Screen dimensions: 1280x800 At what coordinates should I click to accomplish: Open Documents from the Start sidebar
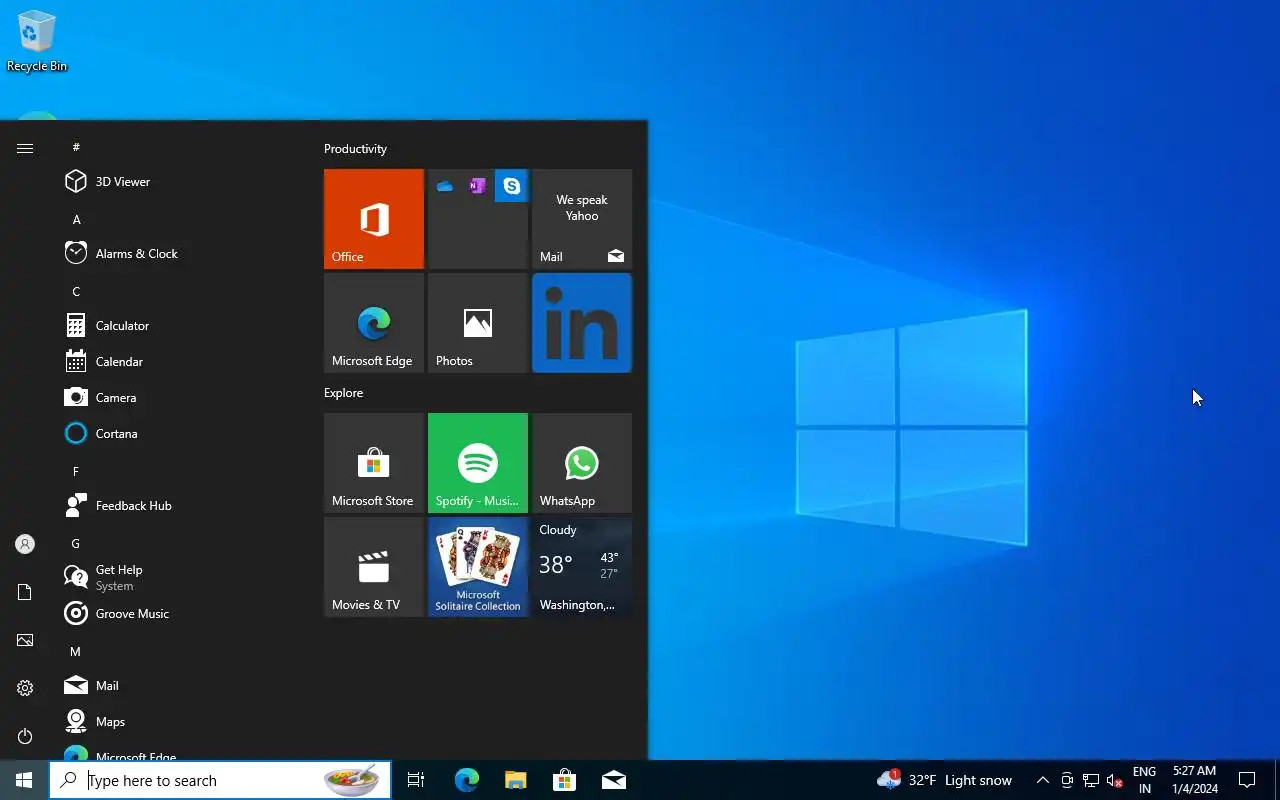[25, 592]
